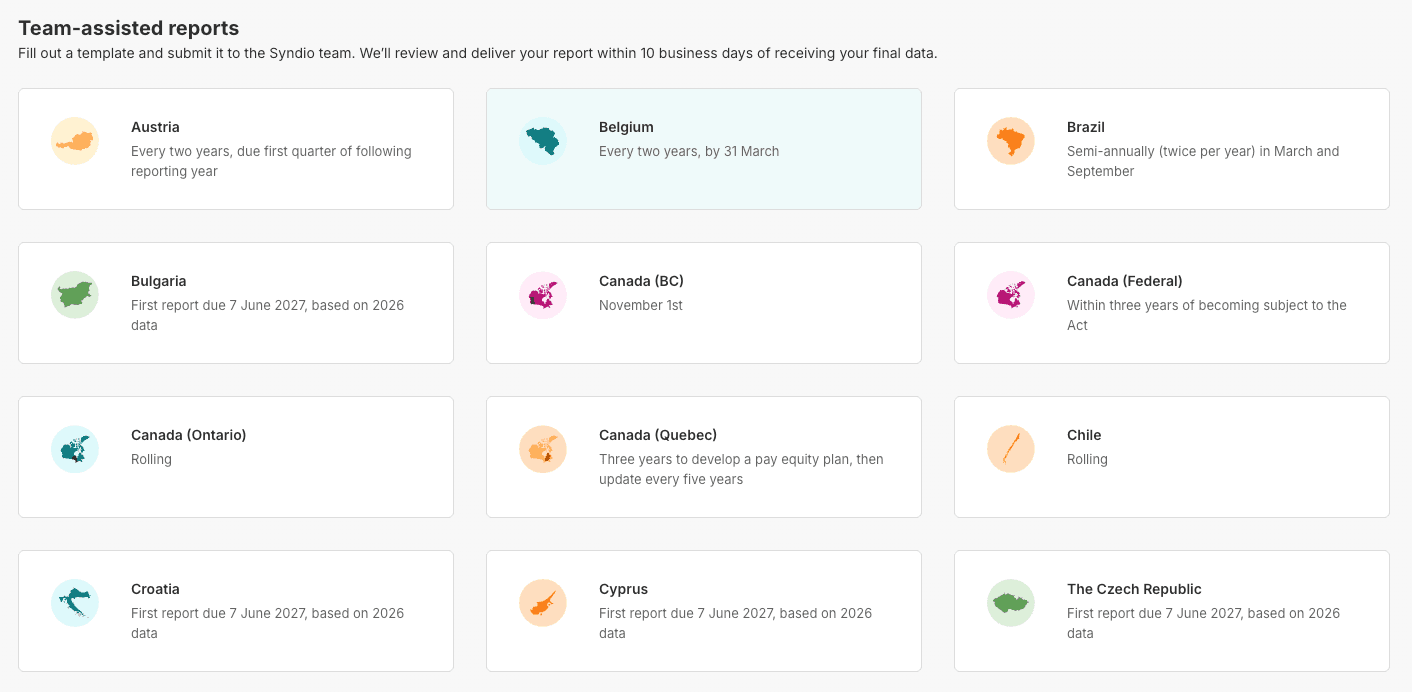
Task: Click 'Rolling' text under Chile
Action: [x=1087, y=459]
